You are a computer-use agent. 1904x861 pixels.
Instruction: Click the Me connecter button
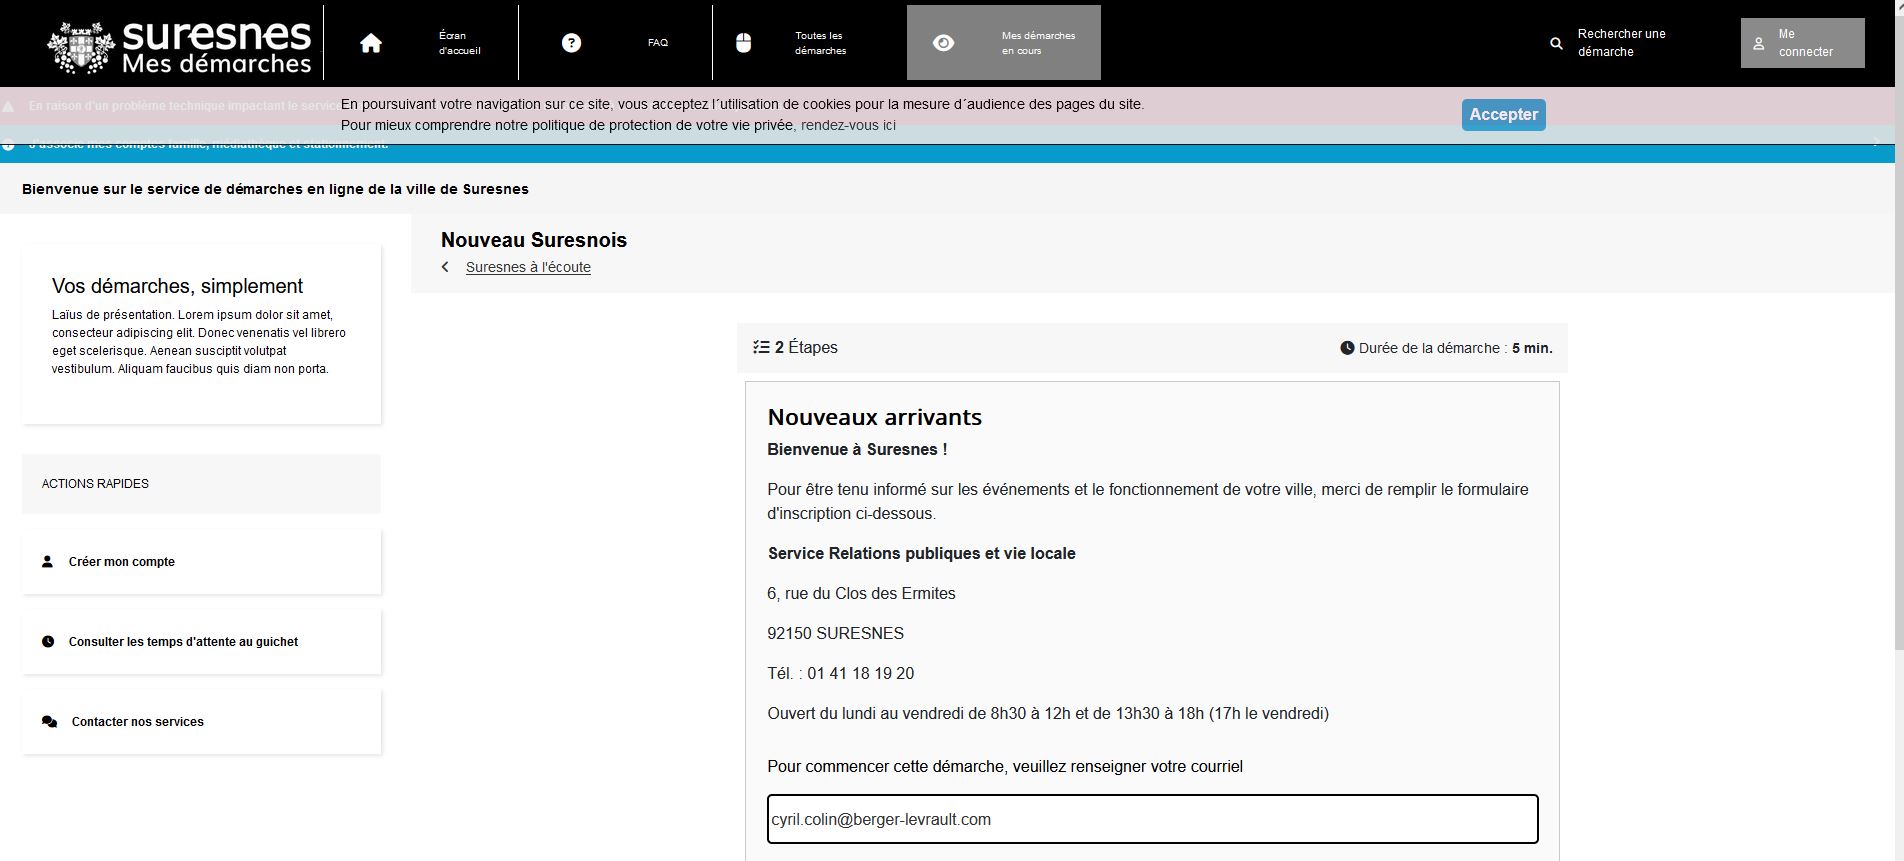[x=1802, y=43]
